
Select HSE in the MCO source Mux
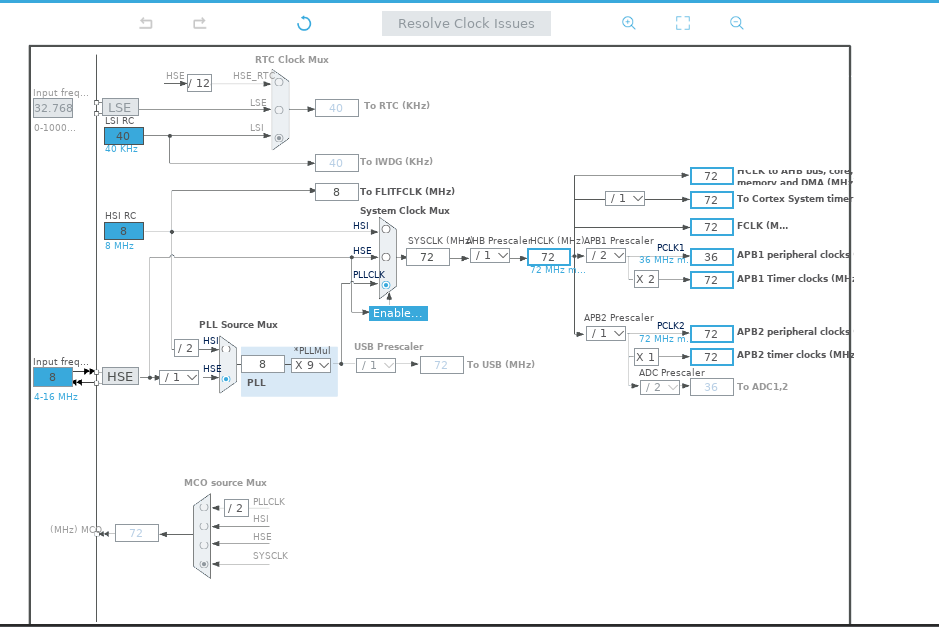[x=204, y=545]
